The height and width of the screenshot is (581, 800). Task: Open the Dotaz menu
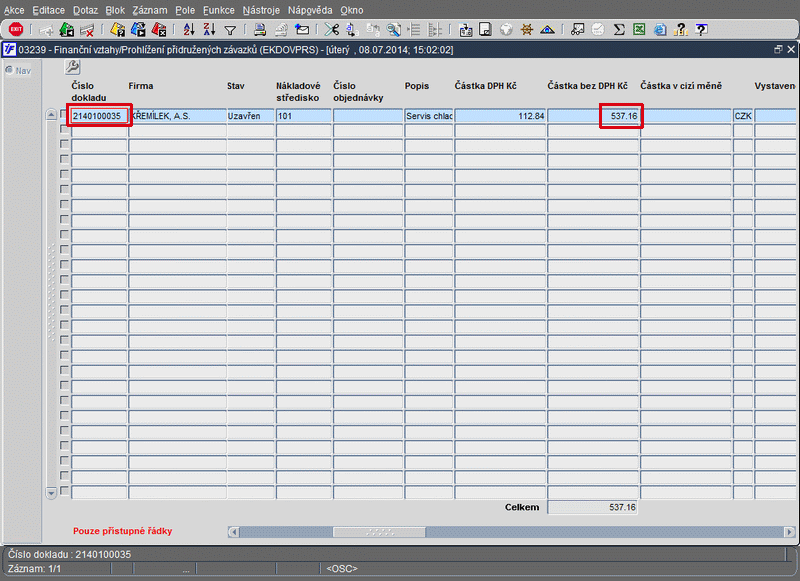85,10
